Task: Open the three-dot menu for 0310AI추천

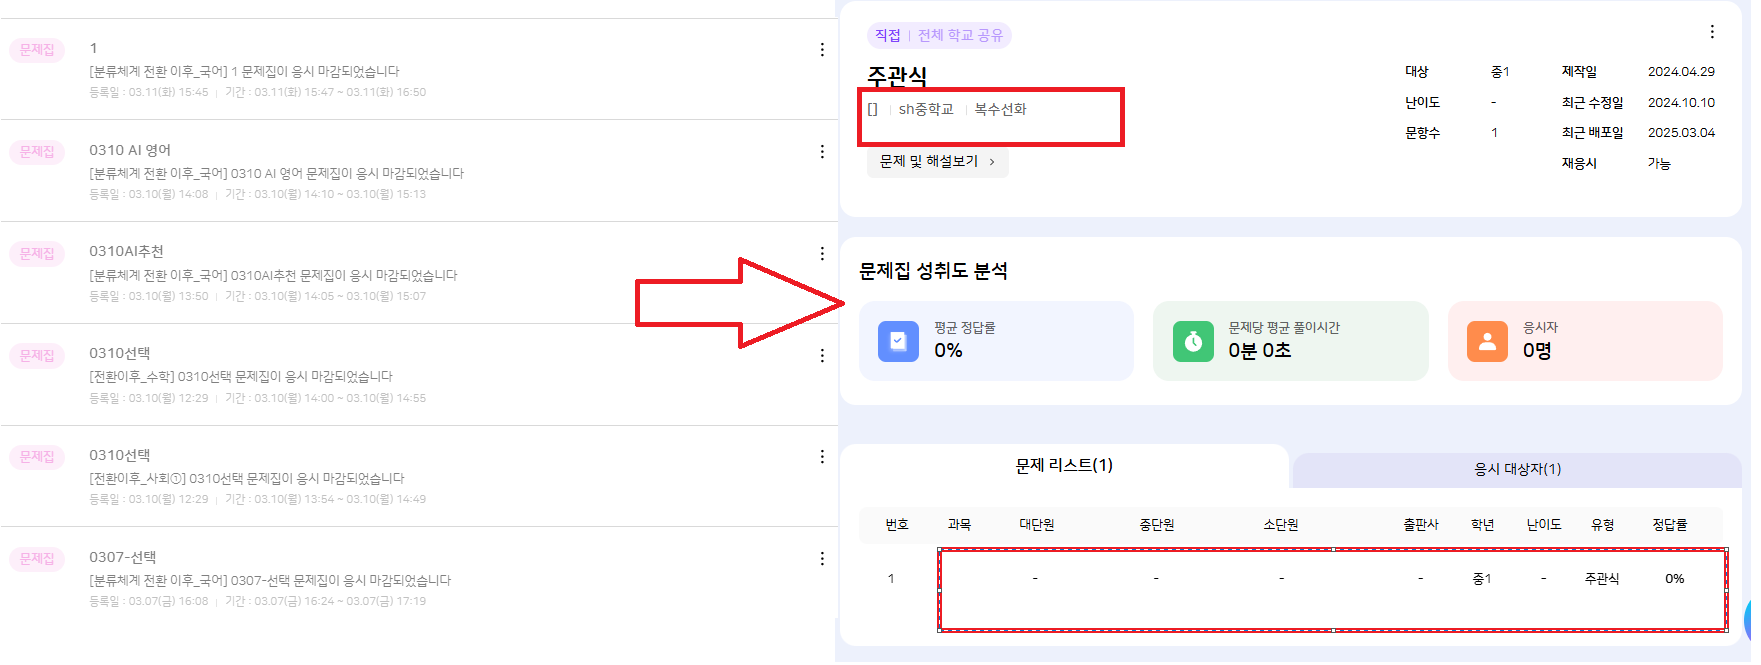Action: click(822, 254)
